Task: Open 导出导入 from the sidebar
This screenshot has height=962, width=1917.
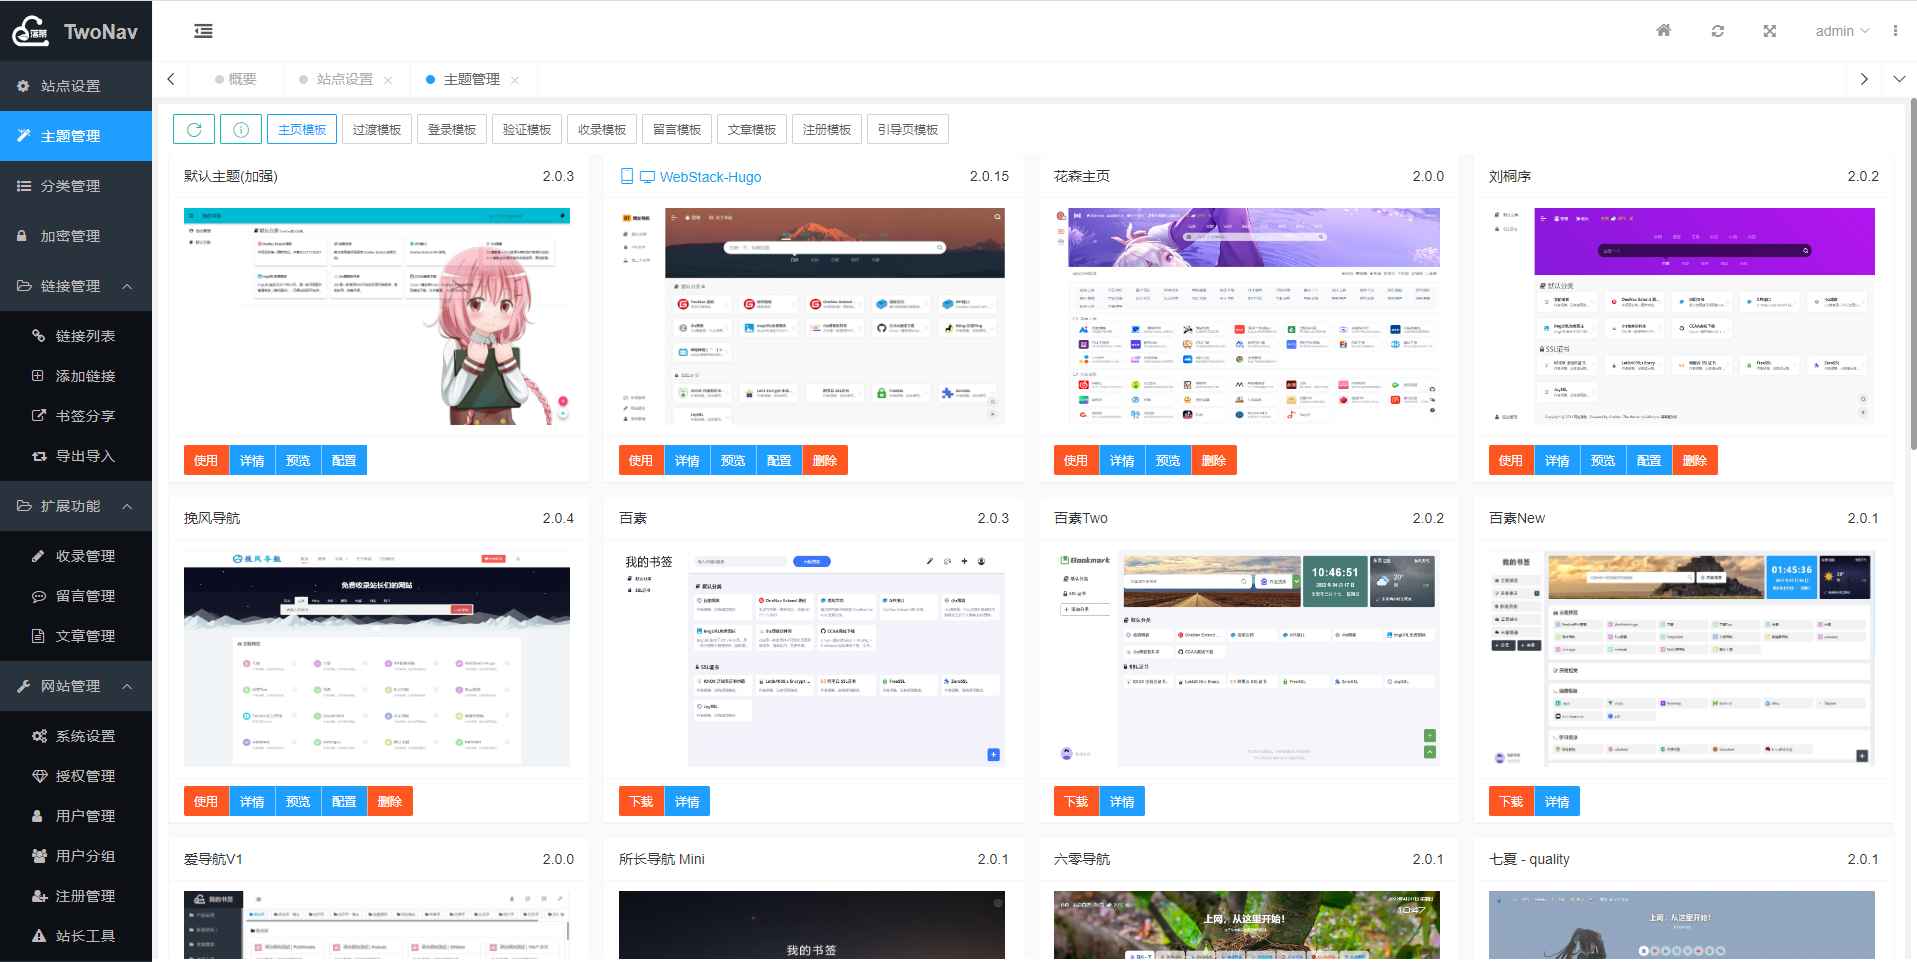Action: [x=86, y=455]
